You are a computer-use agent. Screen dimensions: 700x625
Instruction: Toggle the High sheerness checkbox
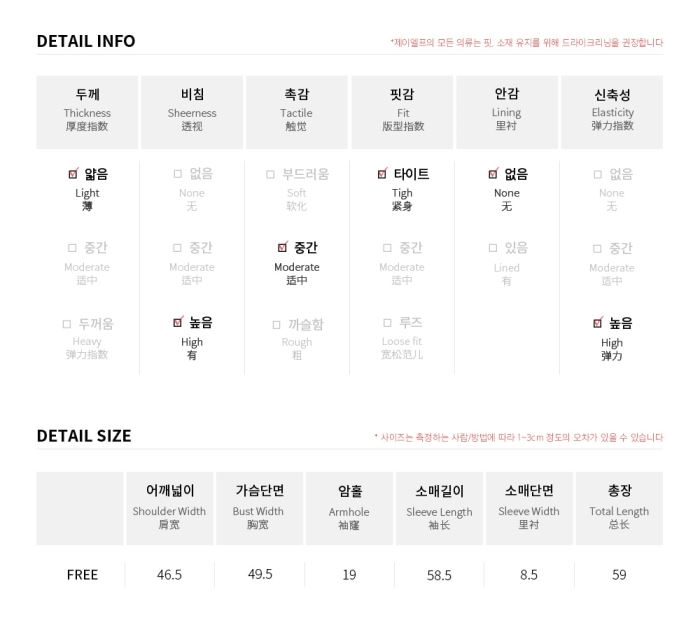pos(178,322)
